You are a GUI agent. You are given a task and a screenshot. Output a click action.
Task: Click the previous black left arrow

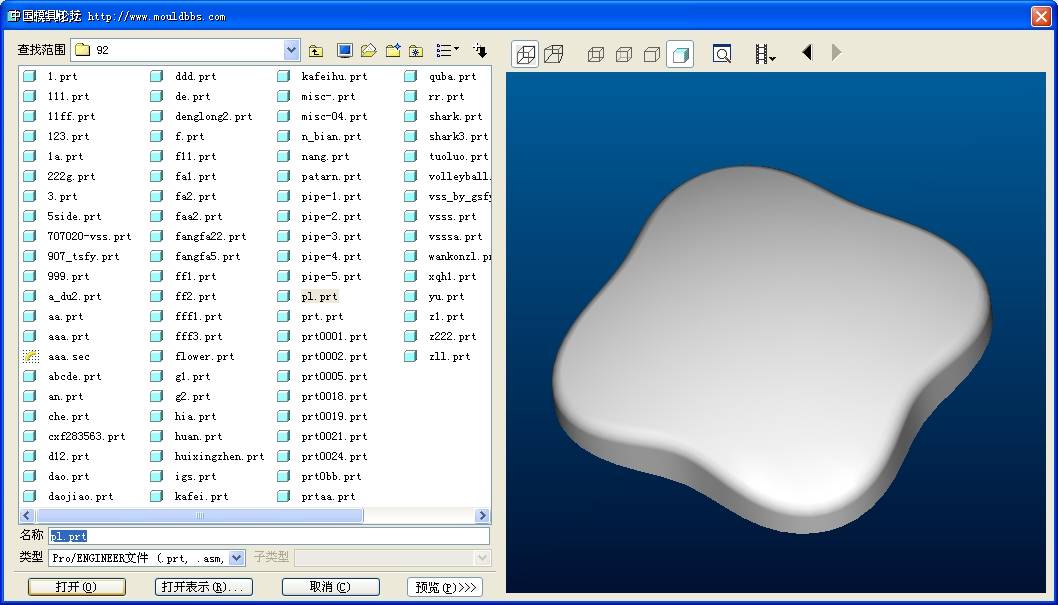coord(807,53)
